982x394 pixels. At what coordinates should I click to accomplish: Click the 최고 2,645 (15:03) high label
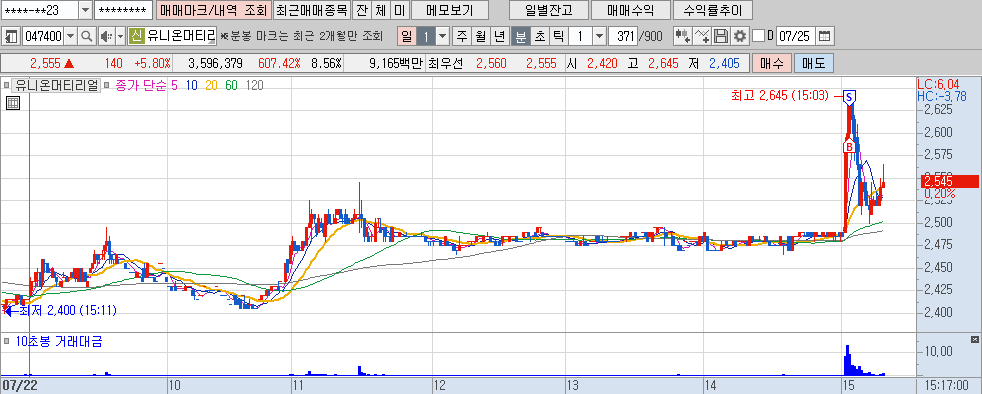coord(779,96)
